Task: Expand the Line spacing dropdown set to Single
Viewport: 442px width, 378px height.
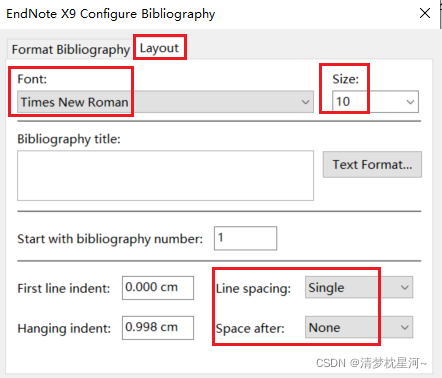Action: 359,287
